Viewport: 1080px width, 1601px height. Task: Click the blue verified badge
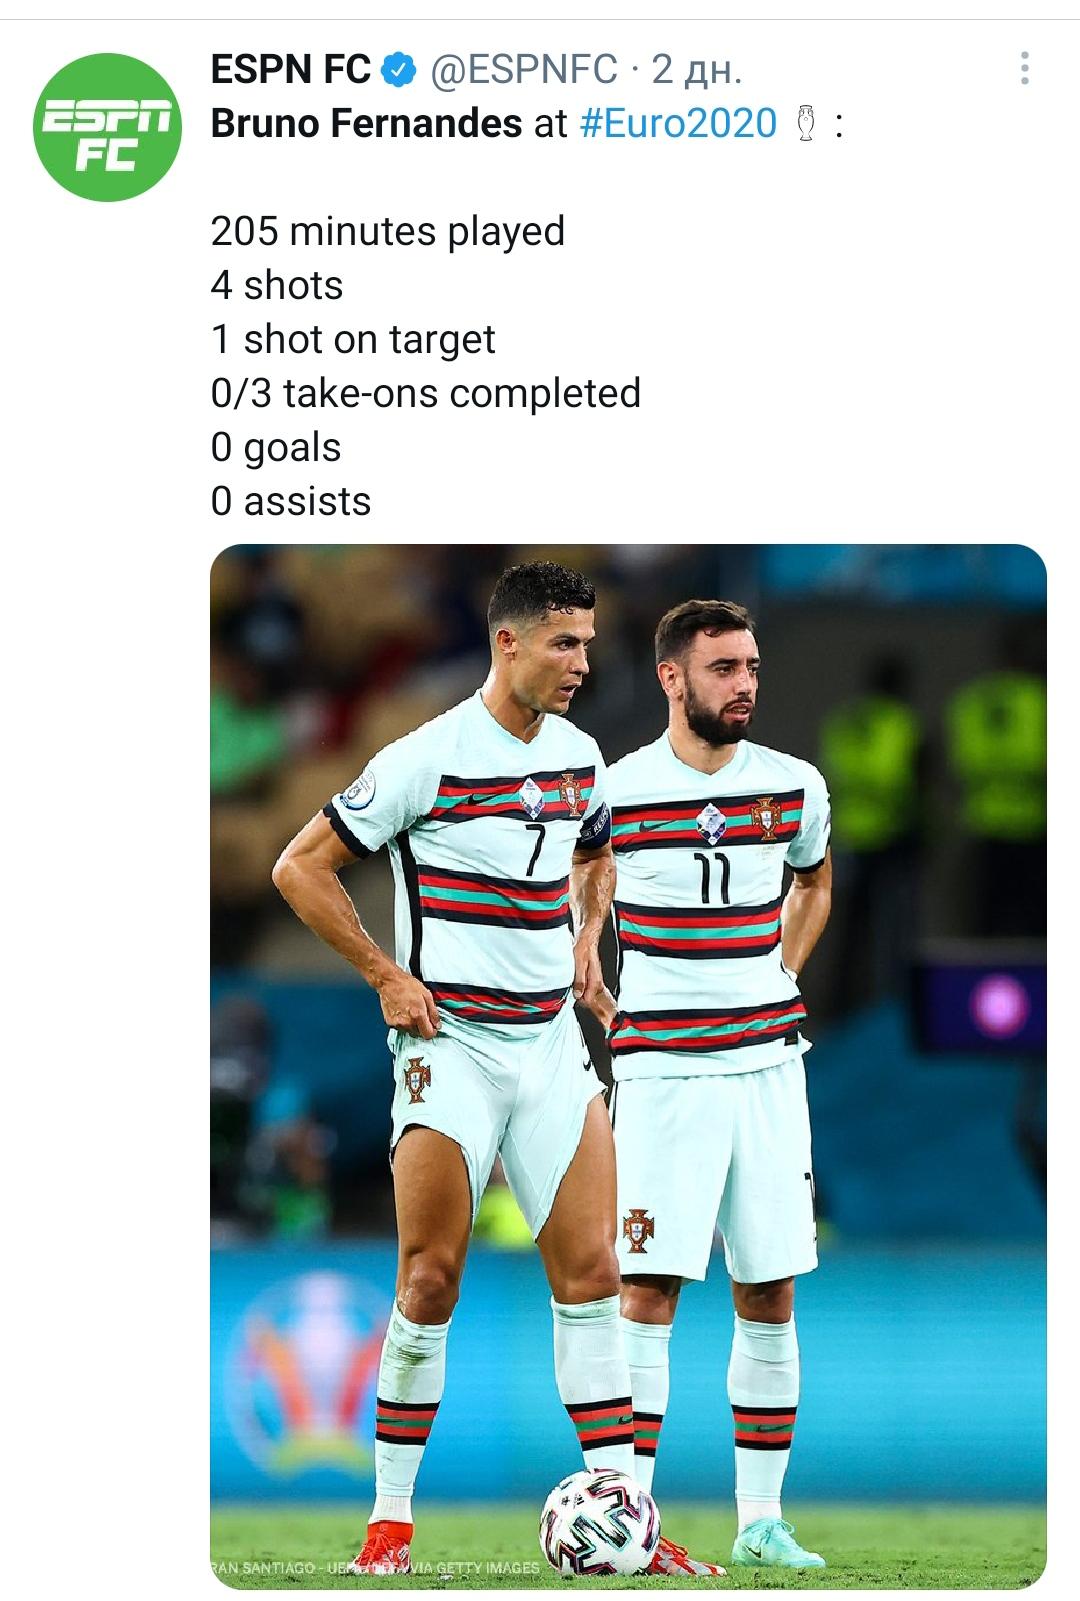[x=400, y=70]
